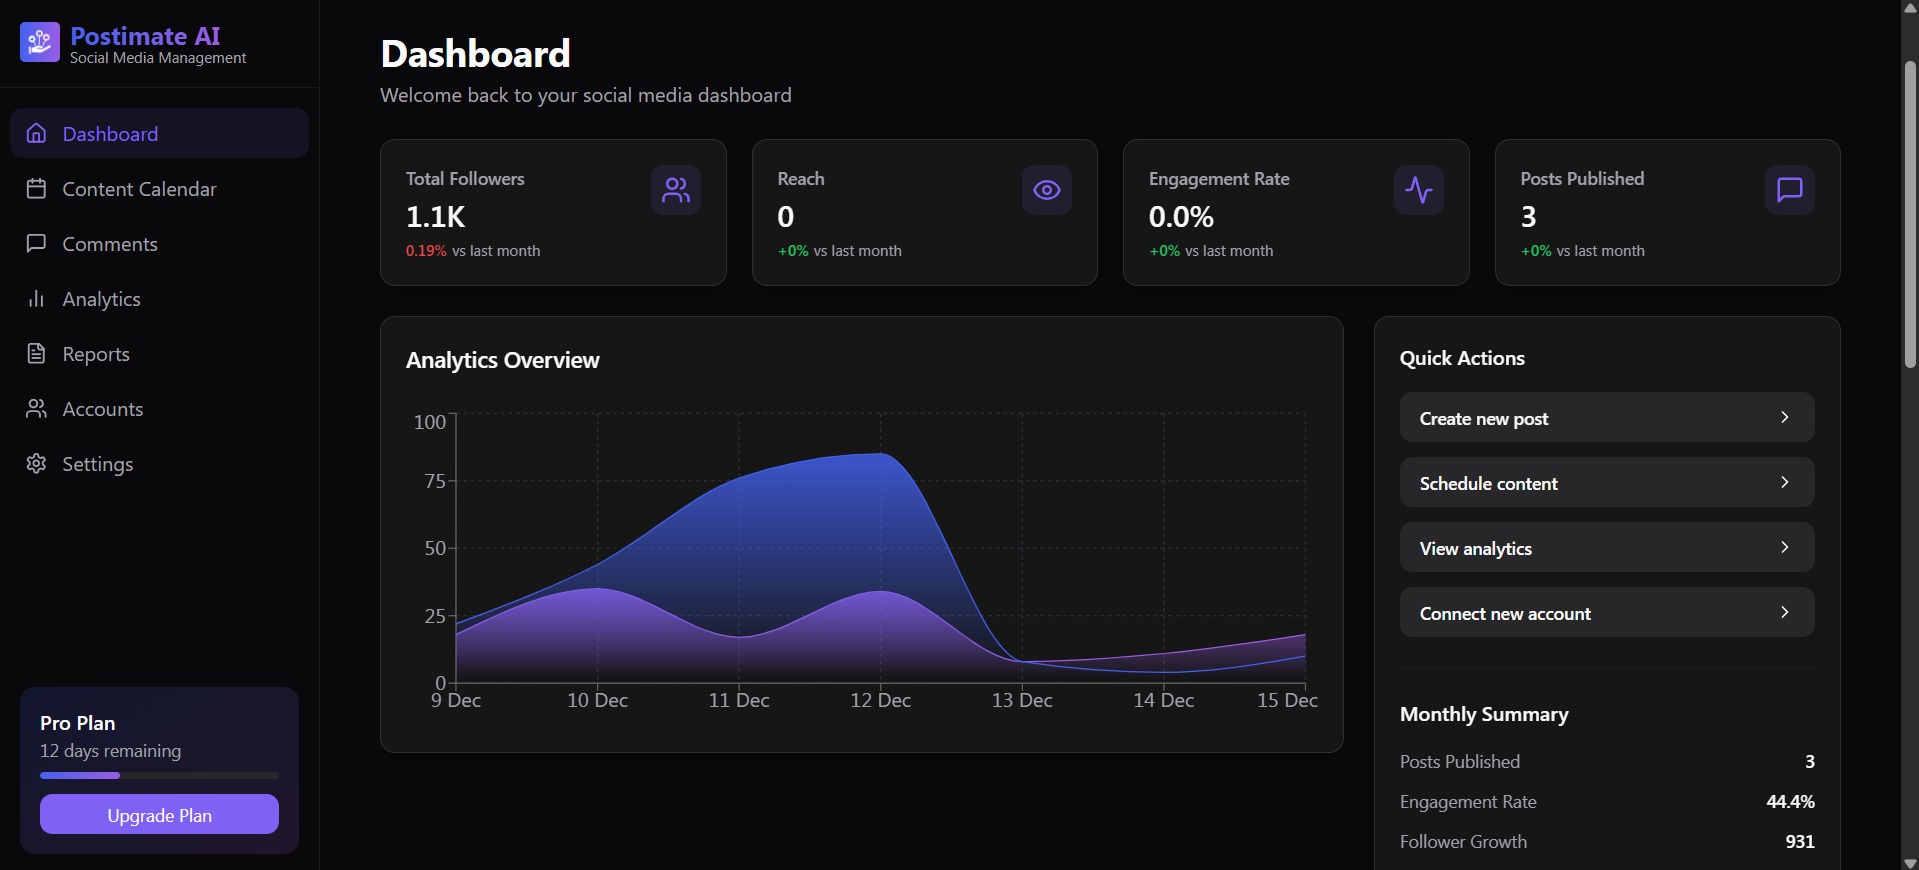Go to the Reports section
This screenshot has height=870, width=1919.
(x=96, y=354)
